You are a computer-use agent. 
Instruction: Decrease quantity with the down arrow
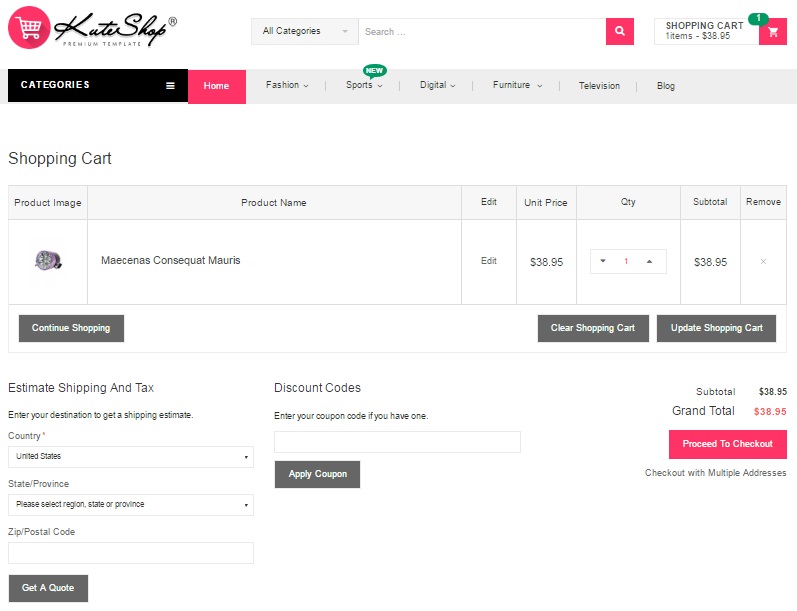coord(603,262)
